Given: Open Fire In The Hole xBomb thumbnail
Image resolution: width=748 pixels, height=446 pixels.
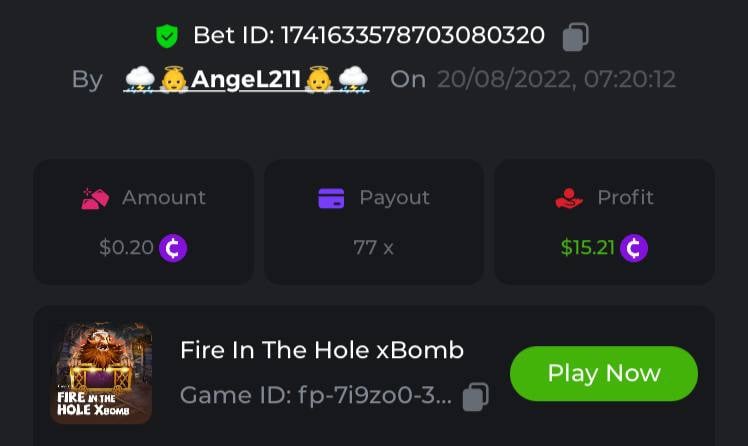Looking at the screenshot, I should 101,373.
